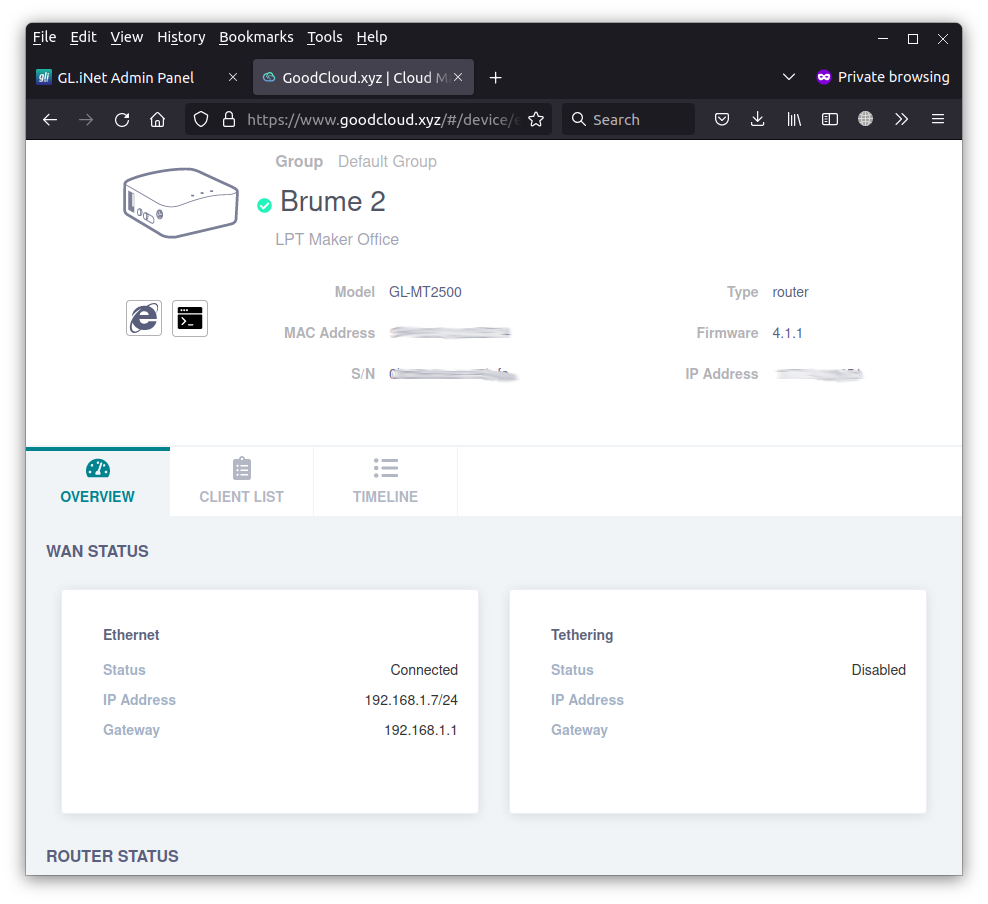The height and width of the screenshot is (904, 988).
Task: Toggle the Firefox sidebar
Action: [x=830, y=119]
